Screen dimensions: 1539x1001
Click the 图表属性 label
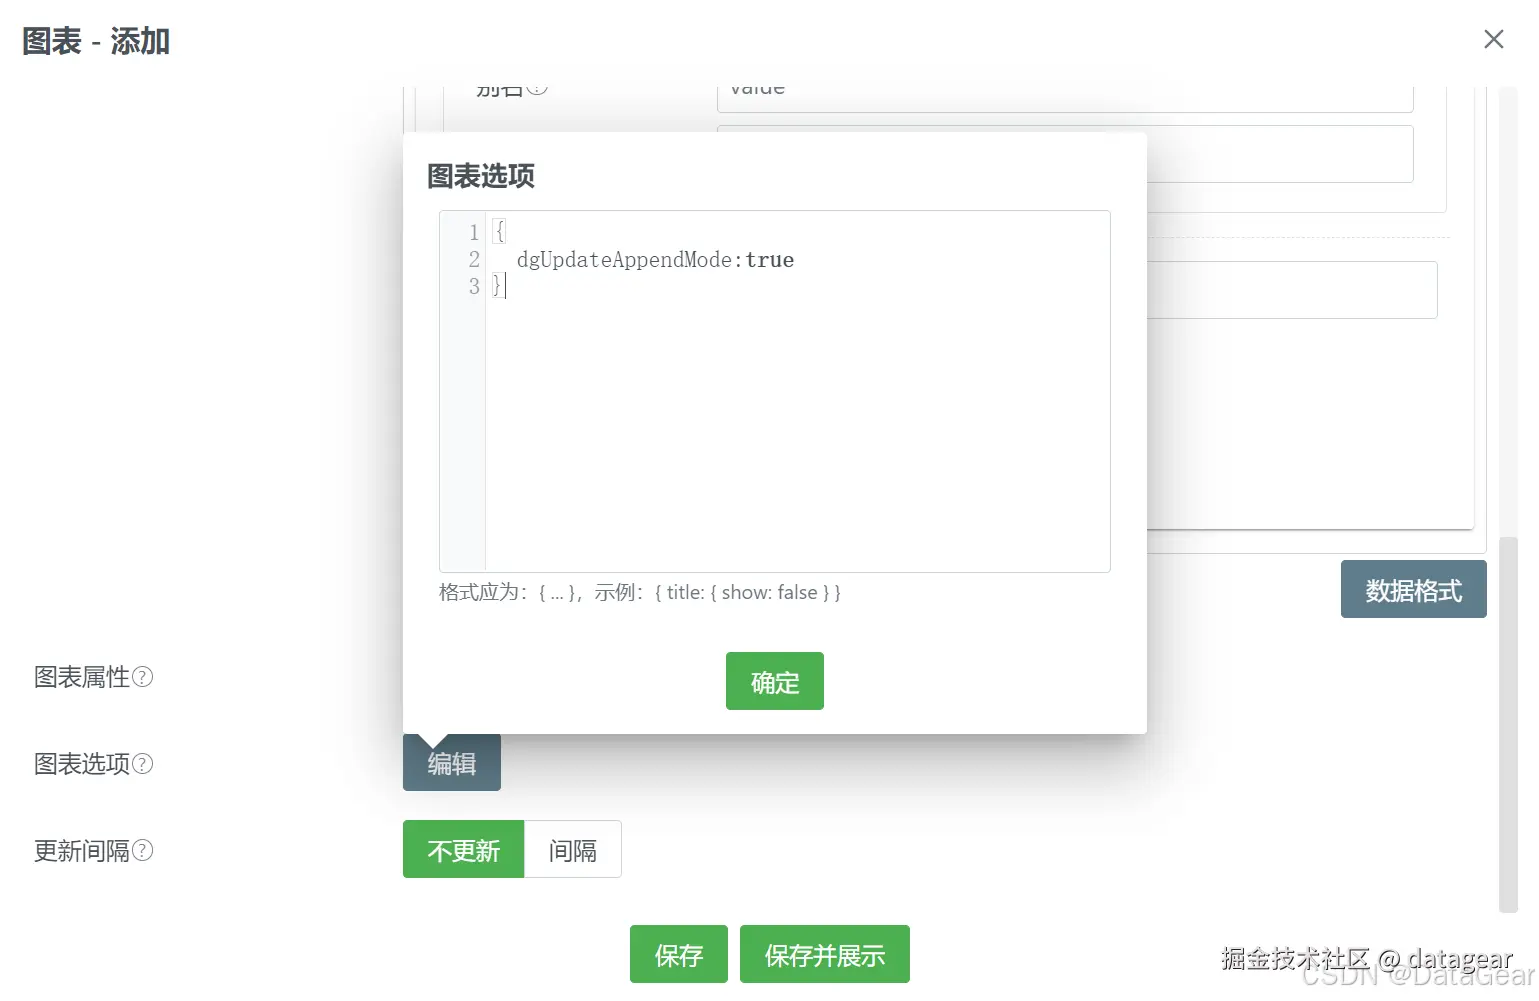pos(82,677)
